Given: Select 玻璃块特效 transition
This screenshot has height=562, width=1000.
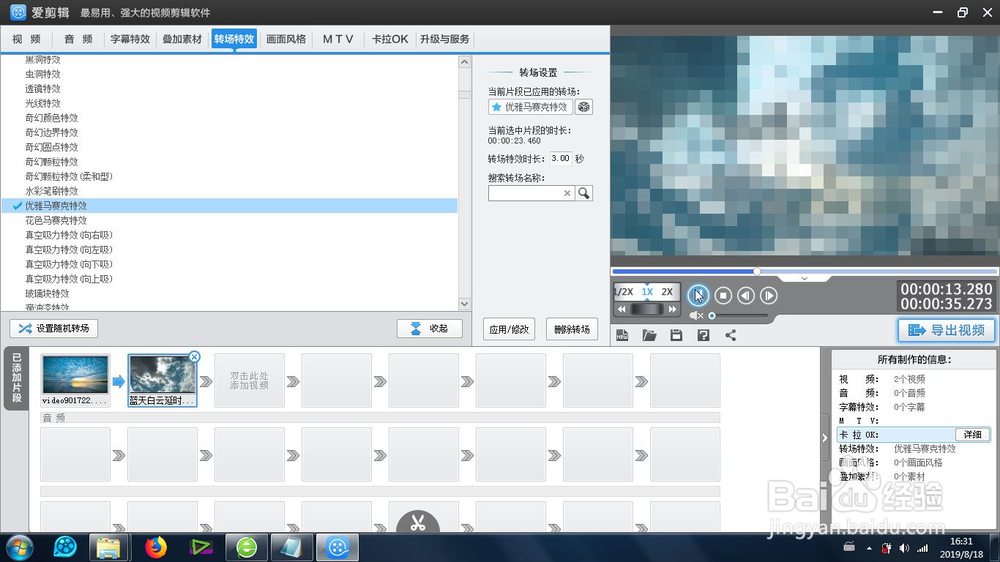Looking at the screenshot, I should (x=47, y=293).
